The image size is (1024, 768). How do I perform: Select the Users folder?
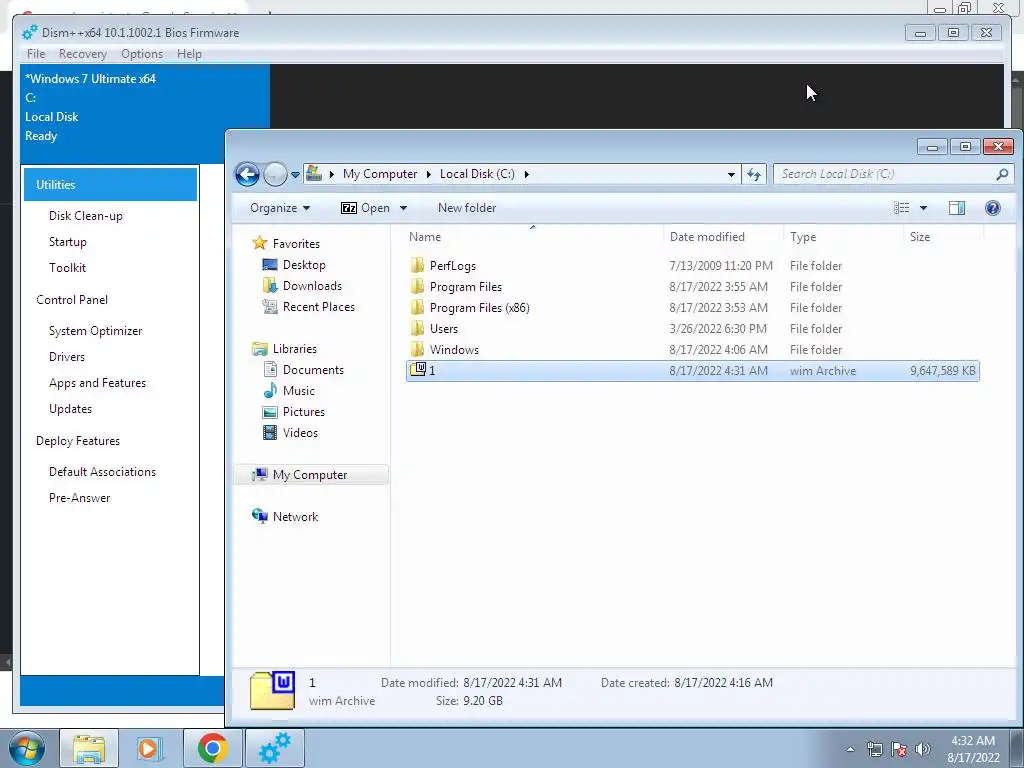pyautogui.click(x=692, y=328)
